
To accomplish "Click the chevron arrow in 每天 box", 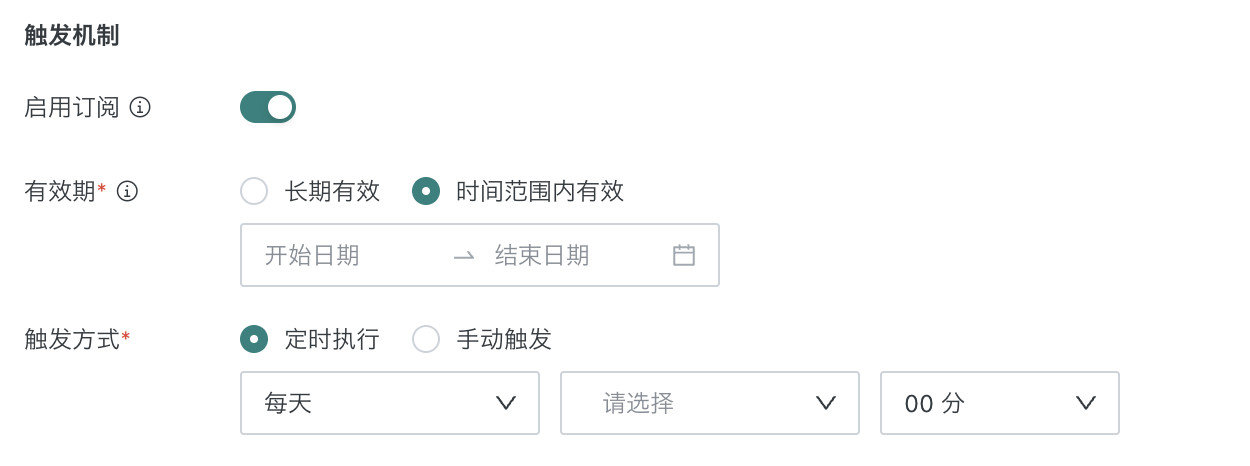I will [506, 403].
